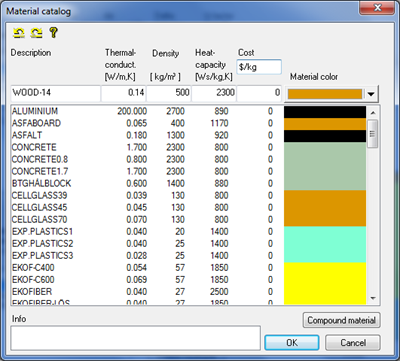Close the Material catalog dialog
400x361 pixels.
point(377,8)
